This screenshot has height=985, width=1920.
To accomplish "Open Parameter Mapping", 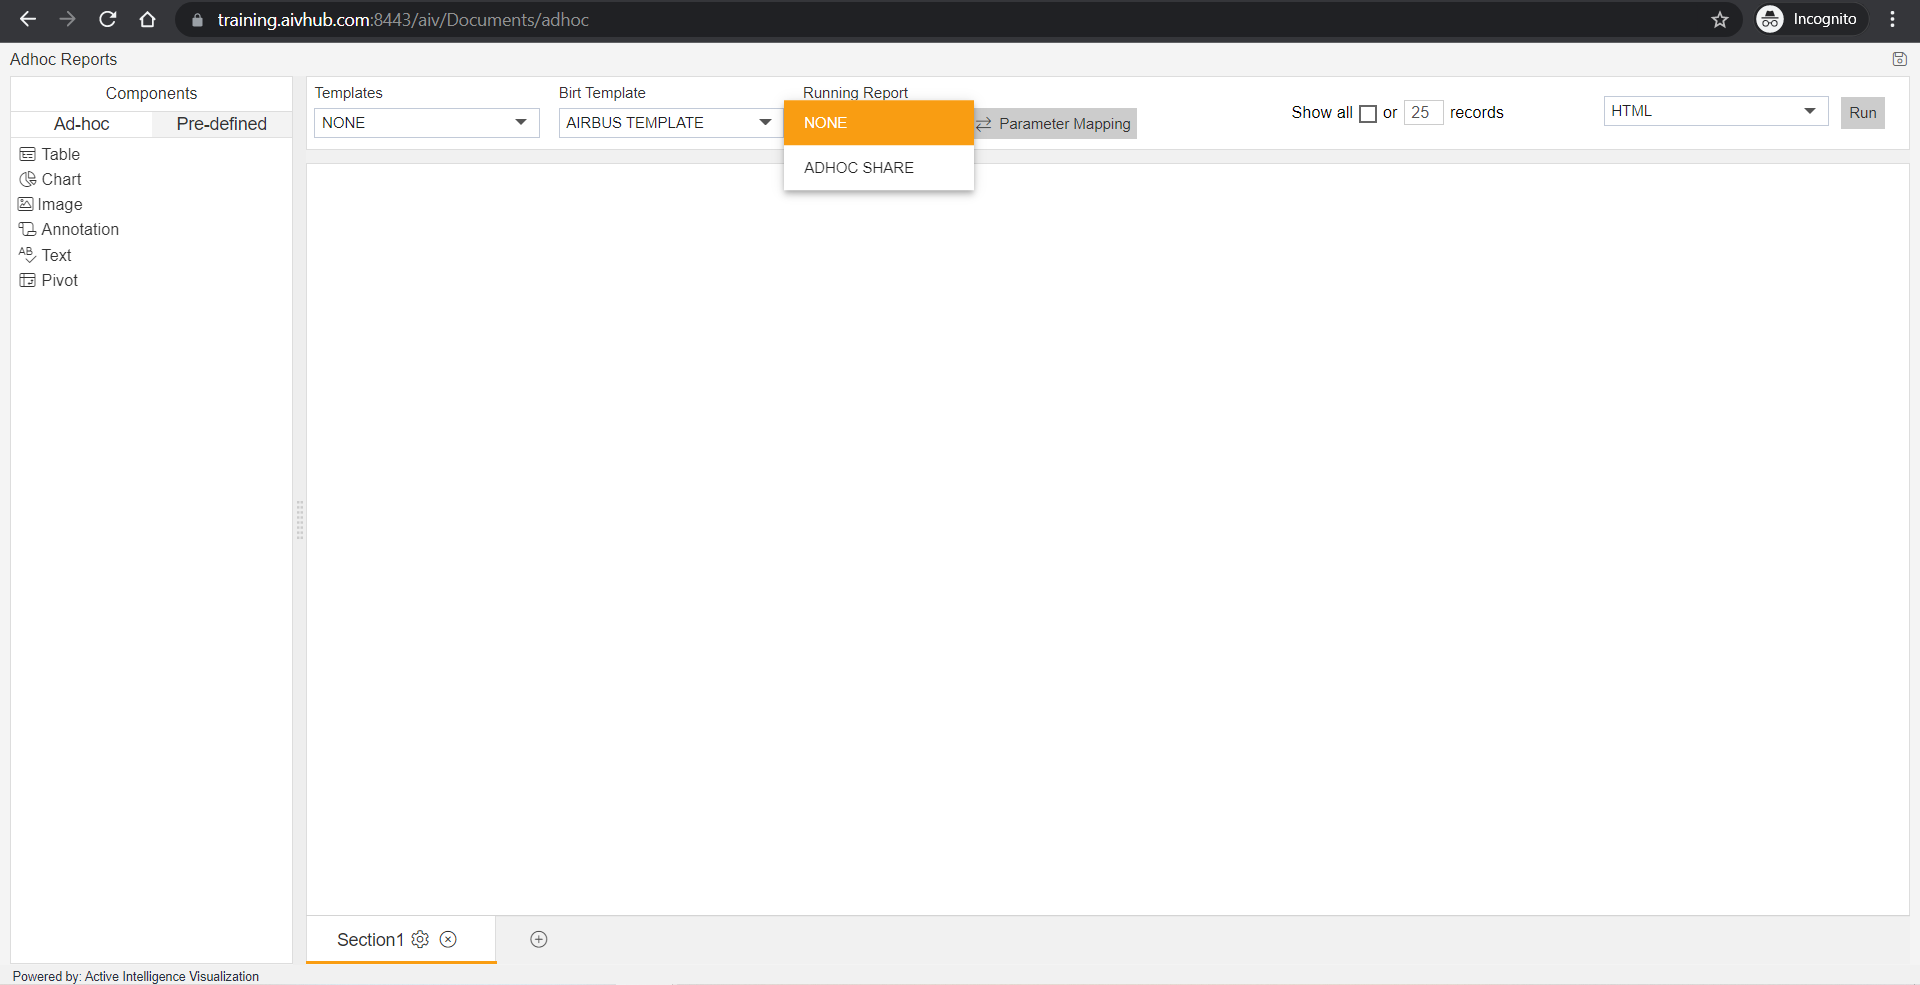I will click(x=1055, y=124).
